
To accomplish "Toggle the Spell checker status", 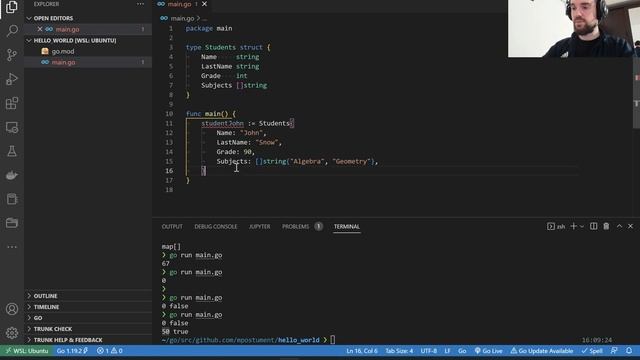I will point(592,351).
